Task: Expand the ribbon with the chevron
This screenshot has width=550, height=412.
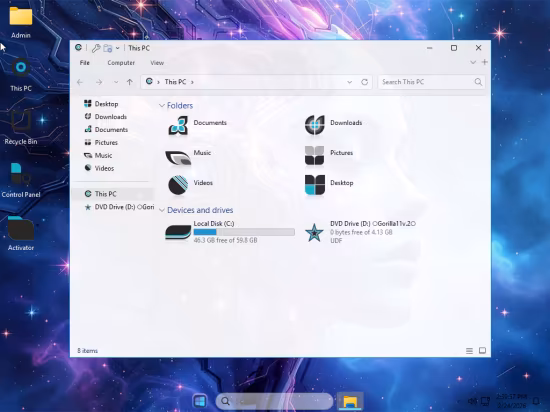Action: 473,62
